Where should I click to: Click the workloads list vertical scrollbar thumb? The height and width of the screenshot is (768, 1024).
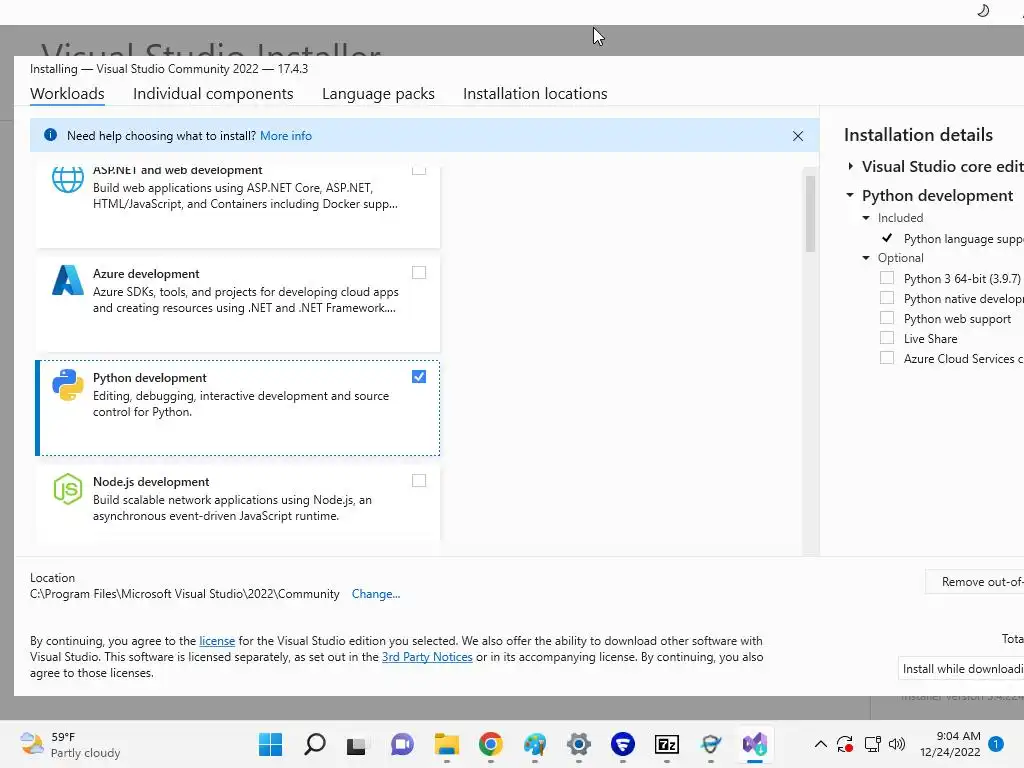(810, 214)
